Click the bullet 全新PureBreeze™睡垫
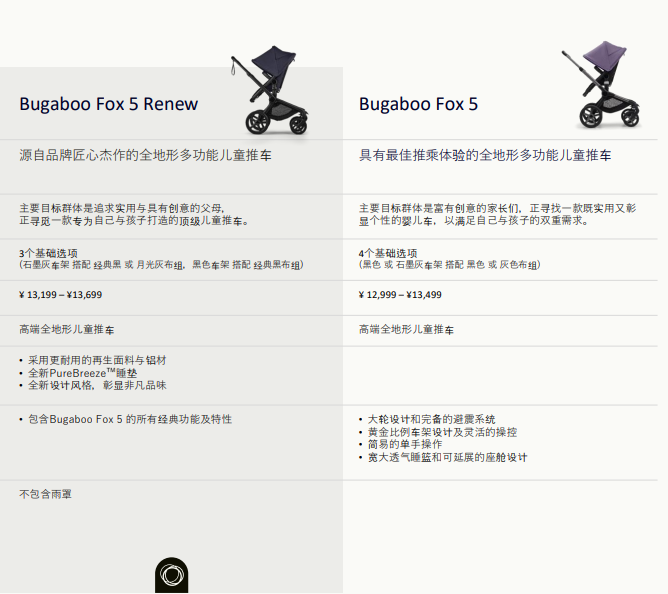 click(83, 373)
